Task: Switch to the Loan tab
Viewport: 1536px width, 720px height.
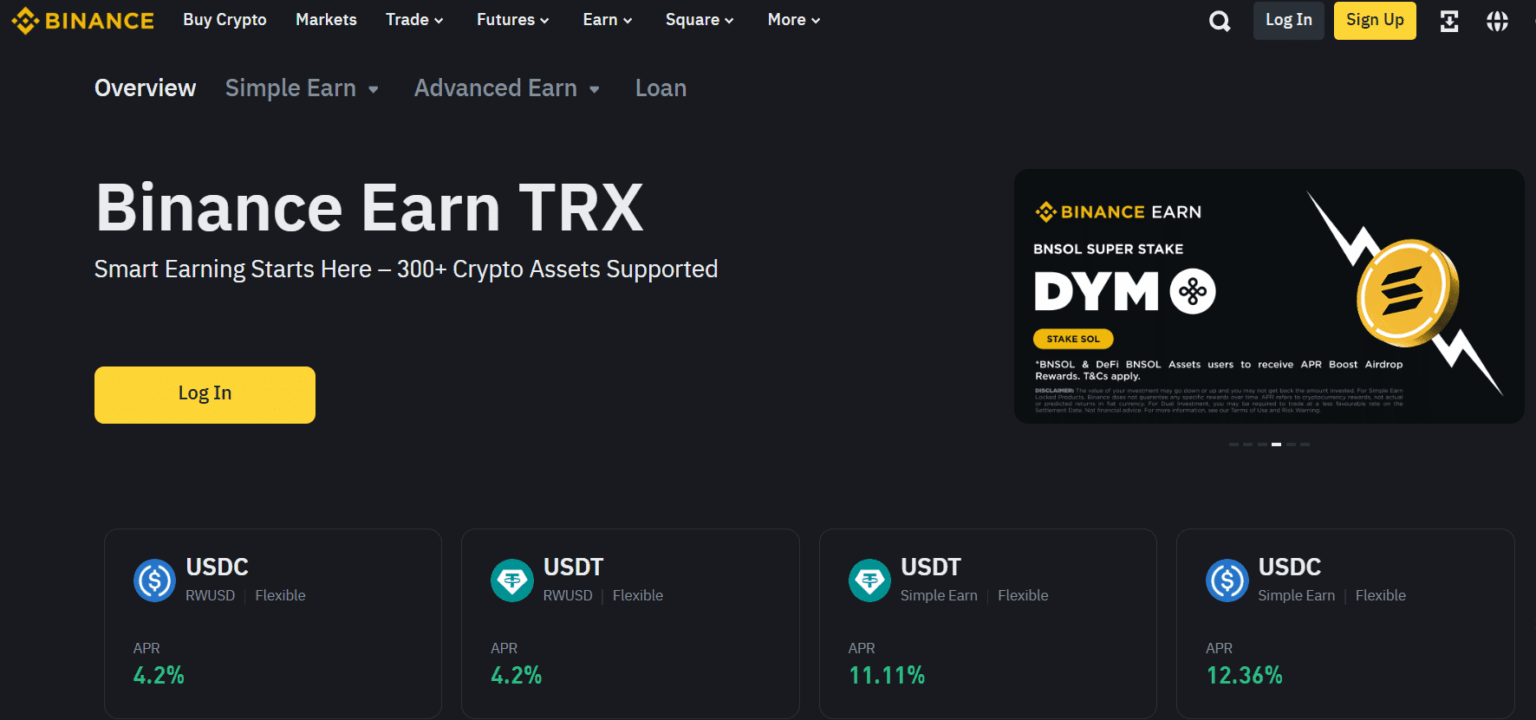Action: tap(660, 88)
